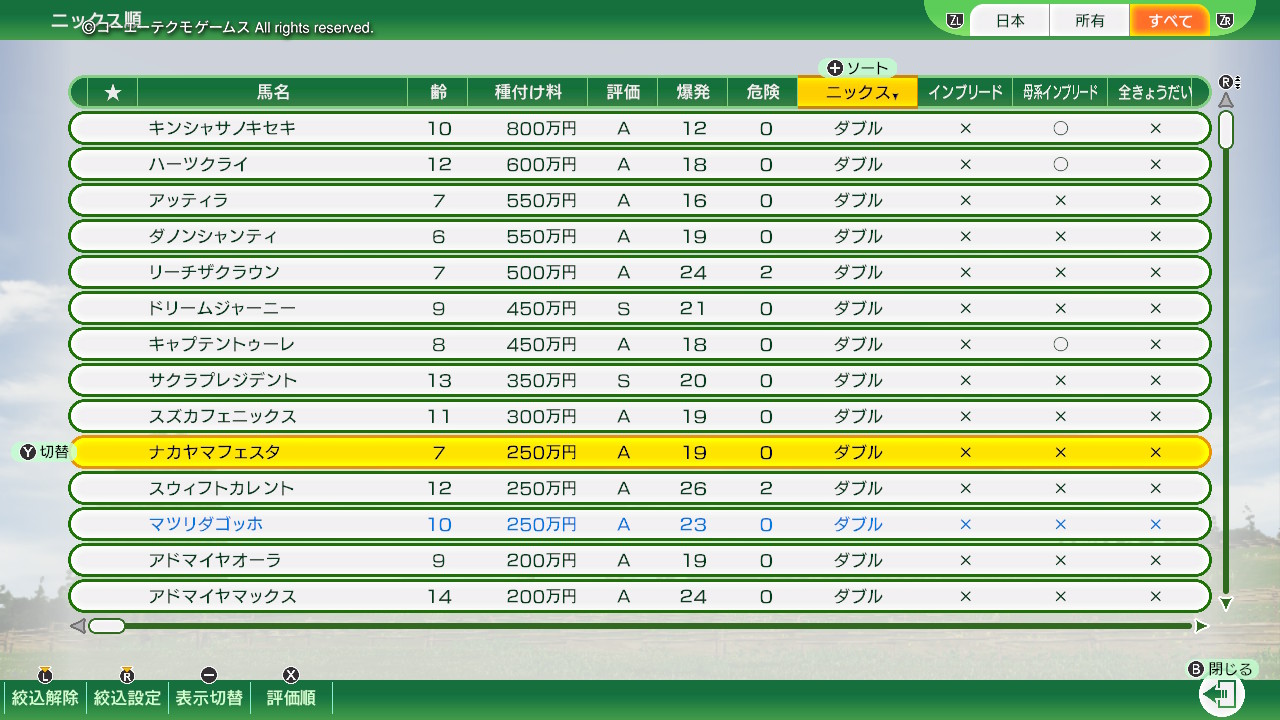Click the R stick icon above the scrollbar
The height and width of the screenshot is (720, 1280).
tap(1229, 82)
